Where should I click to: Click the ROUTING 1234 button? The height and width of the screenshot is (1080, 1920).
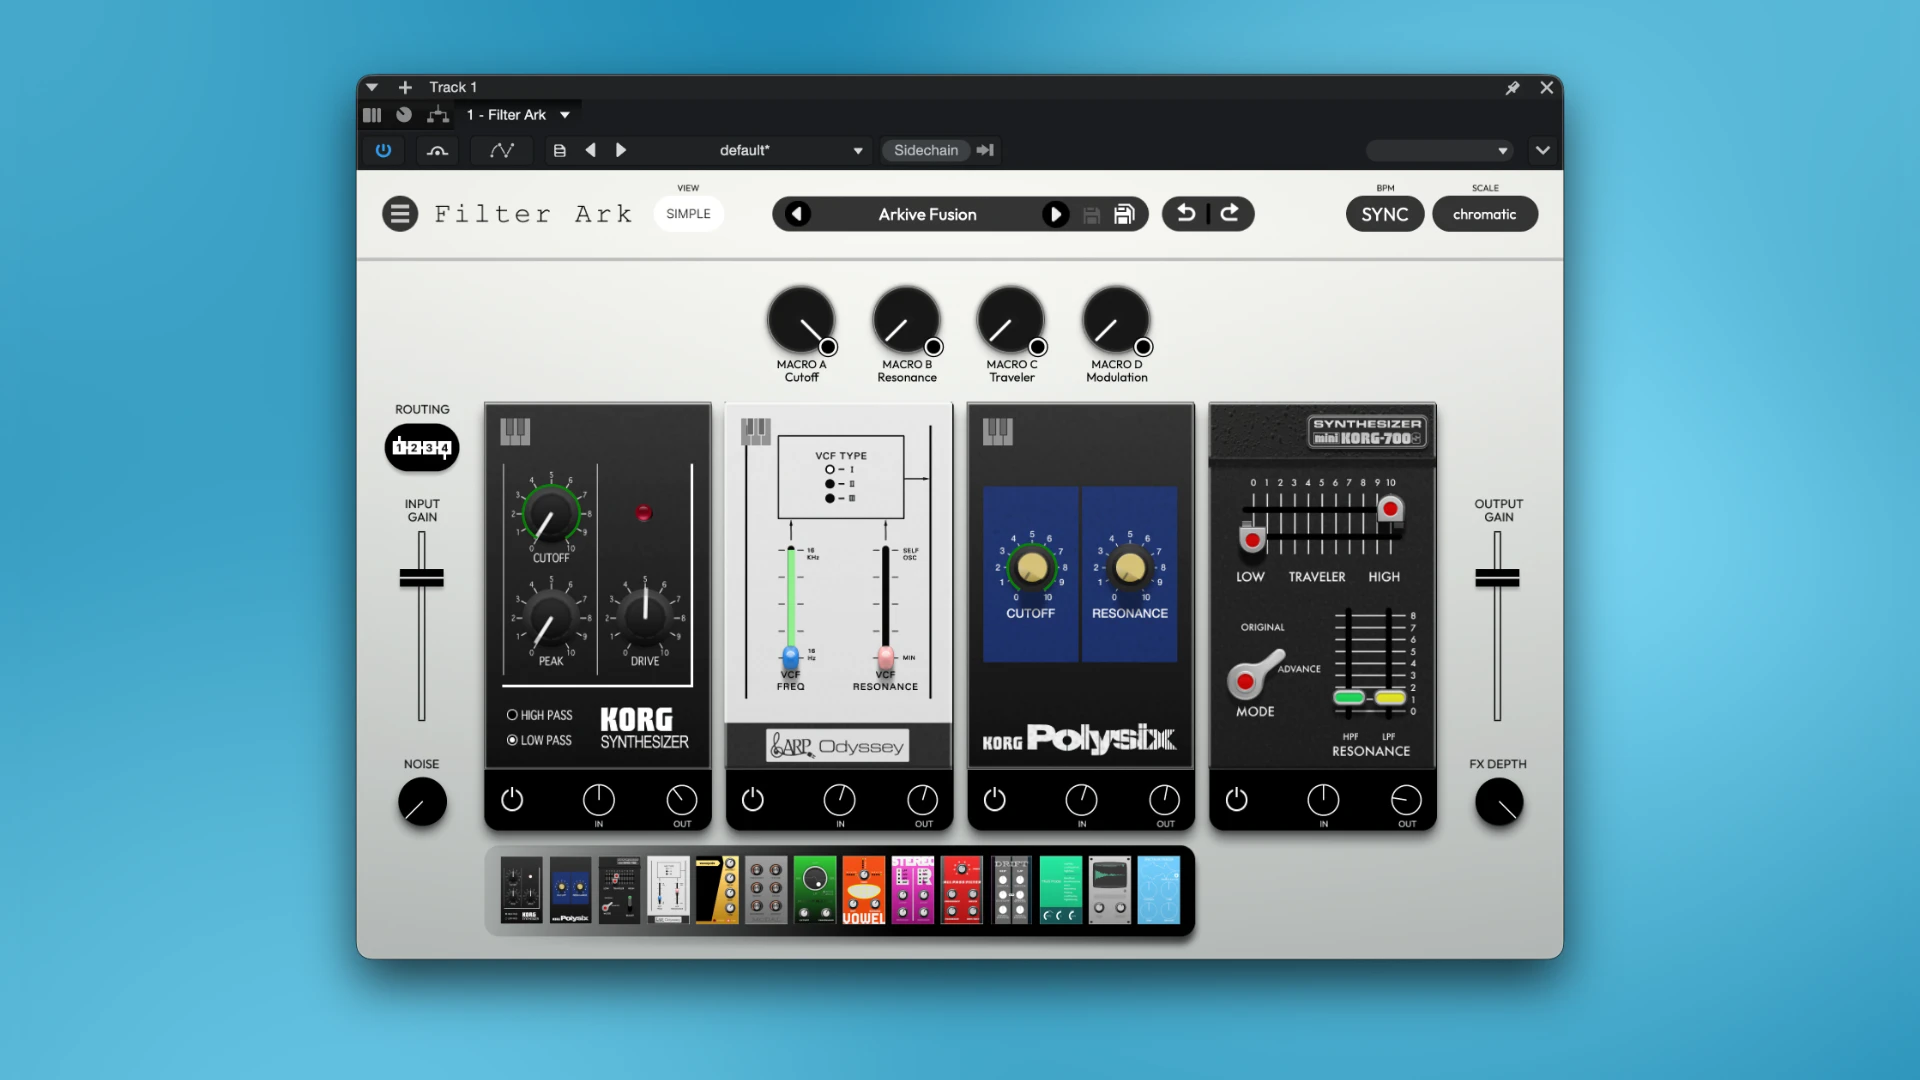coord(422,448)
